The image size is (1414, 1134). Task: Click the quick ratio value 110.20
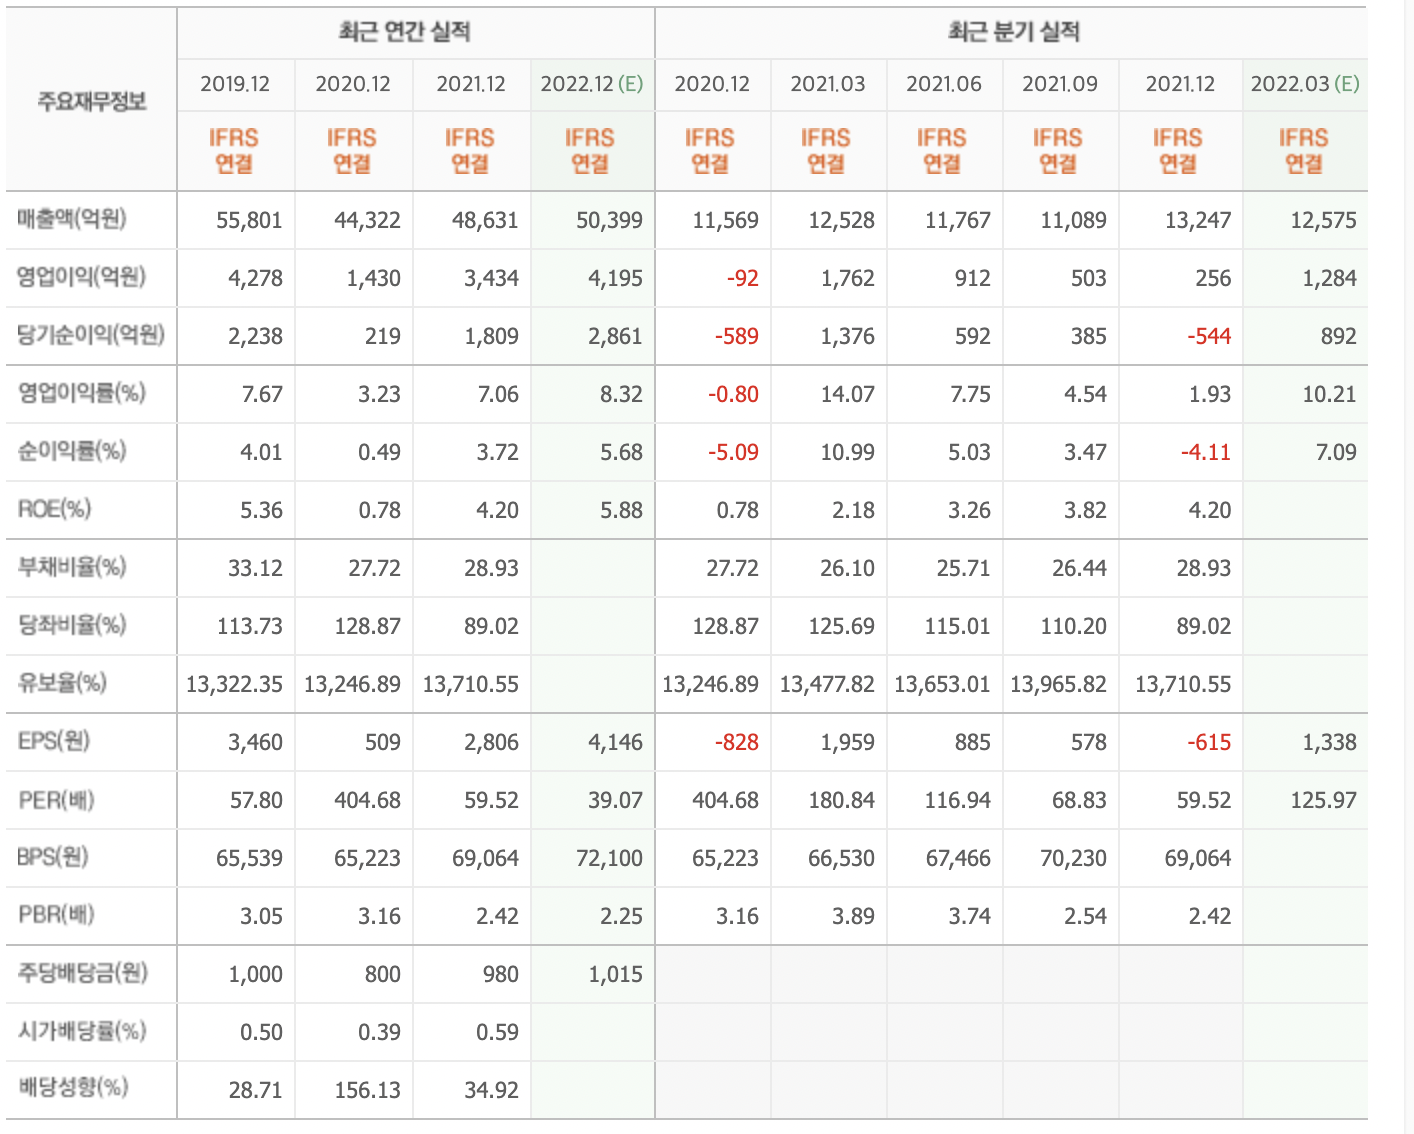tap(1073, 626)
